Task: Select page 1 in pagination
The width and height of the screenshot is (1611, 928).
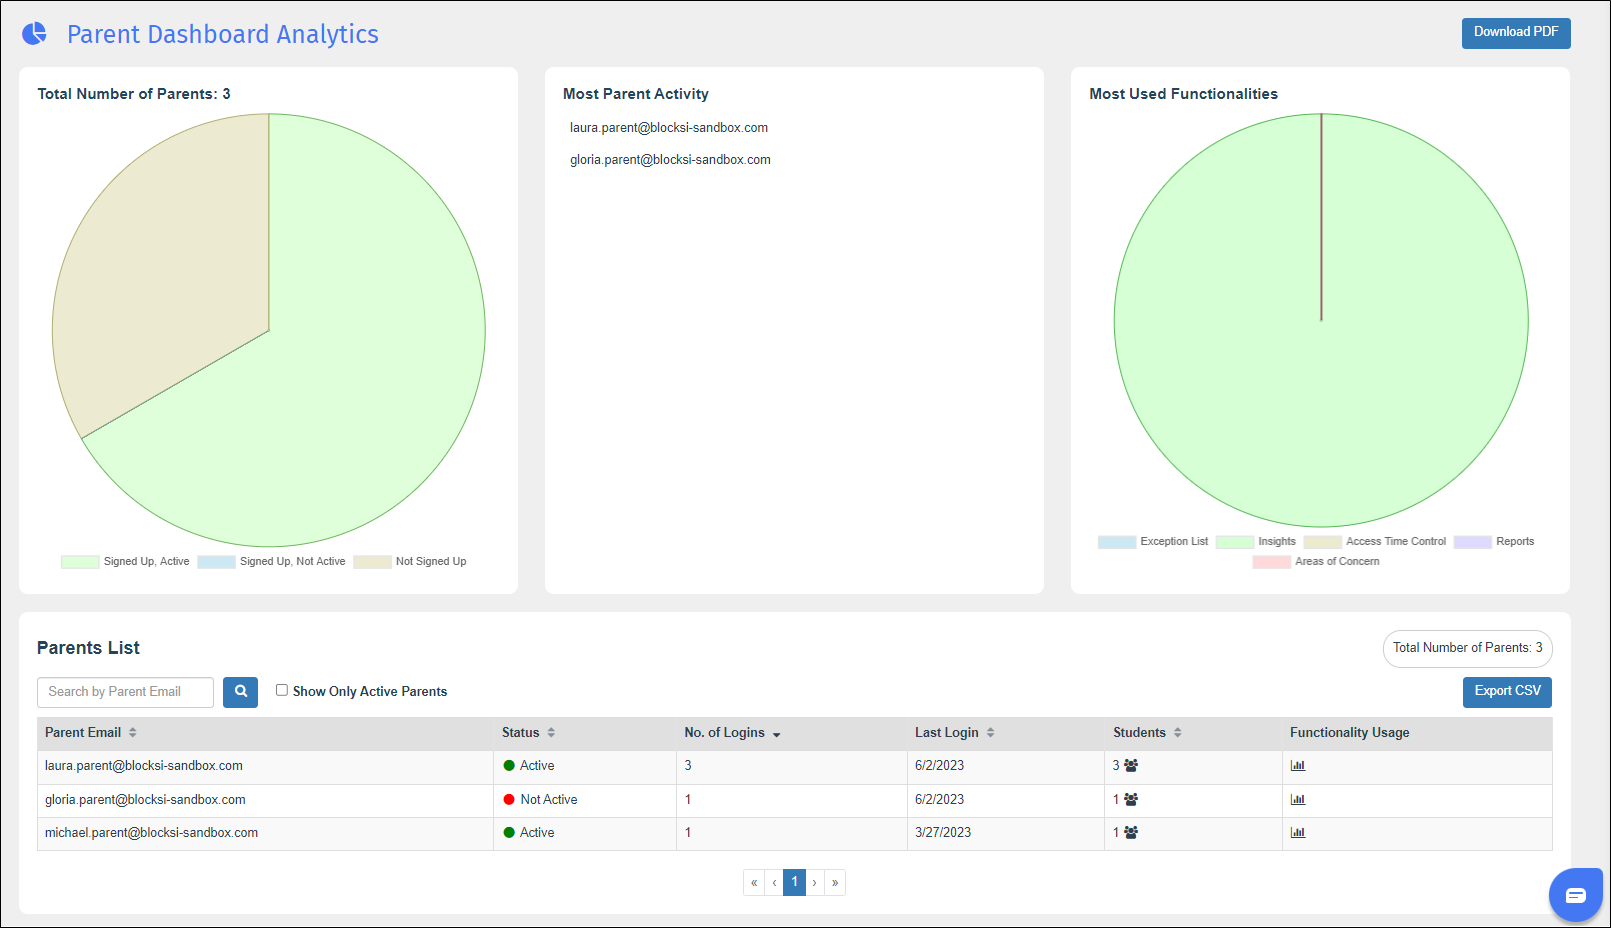Action: pyautogui.click(x=795, y=883)
